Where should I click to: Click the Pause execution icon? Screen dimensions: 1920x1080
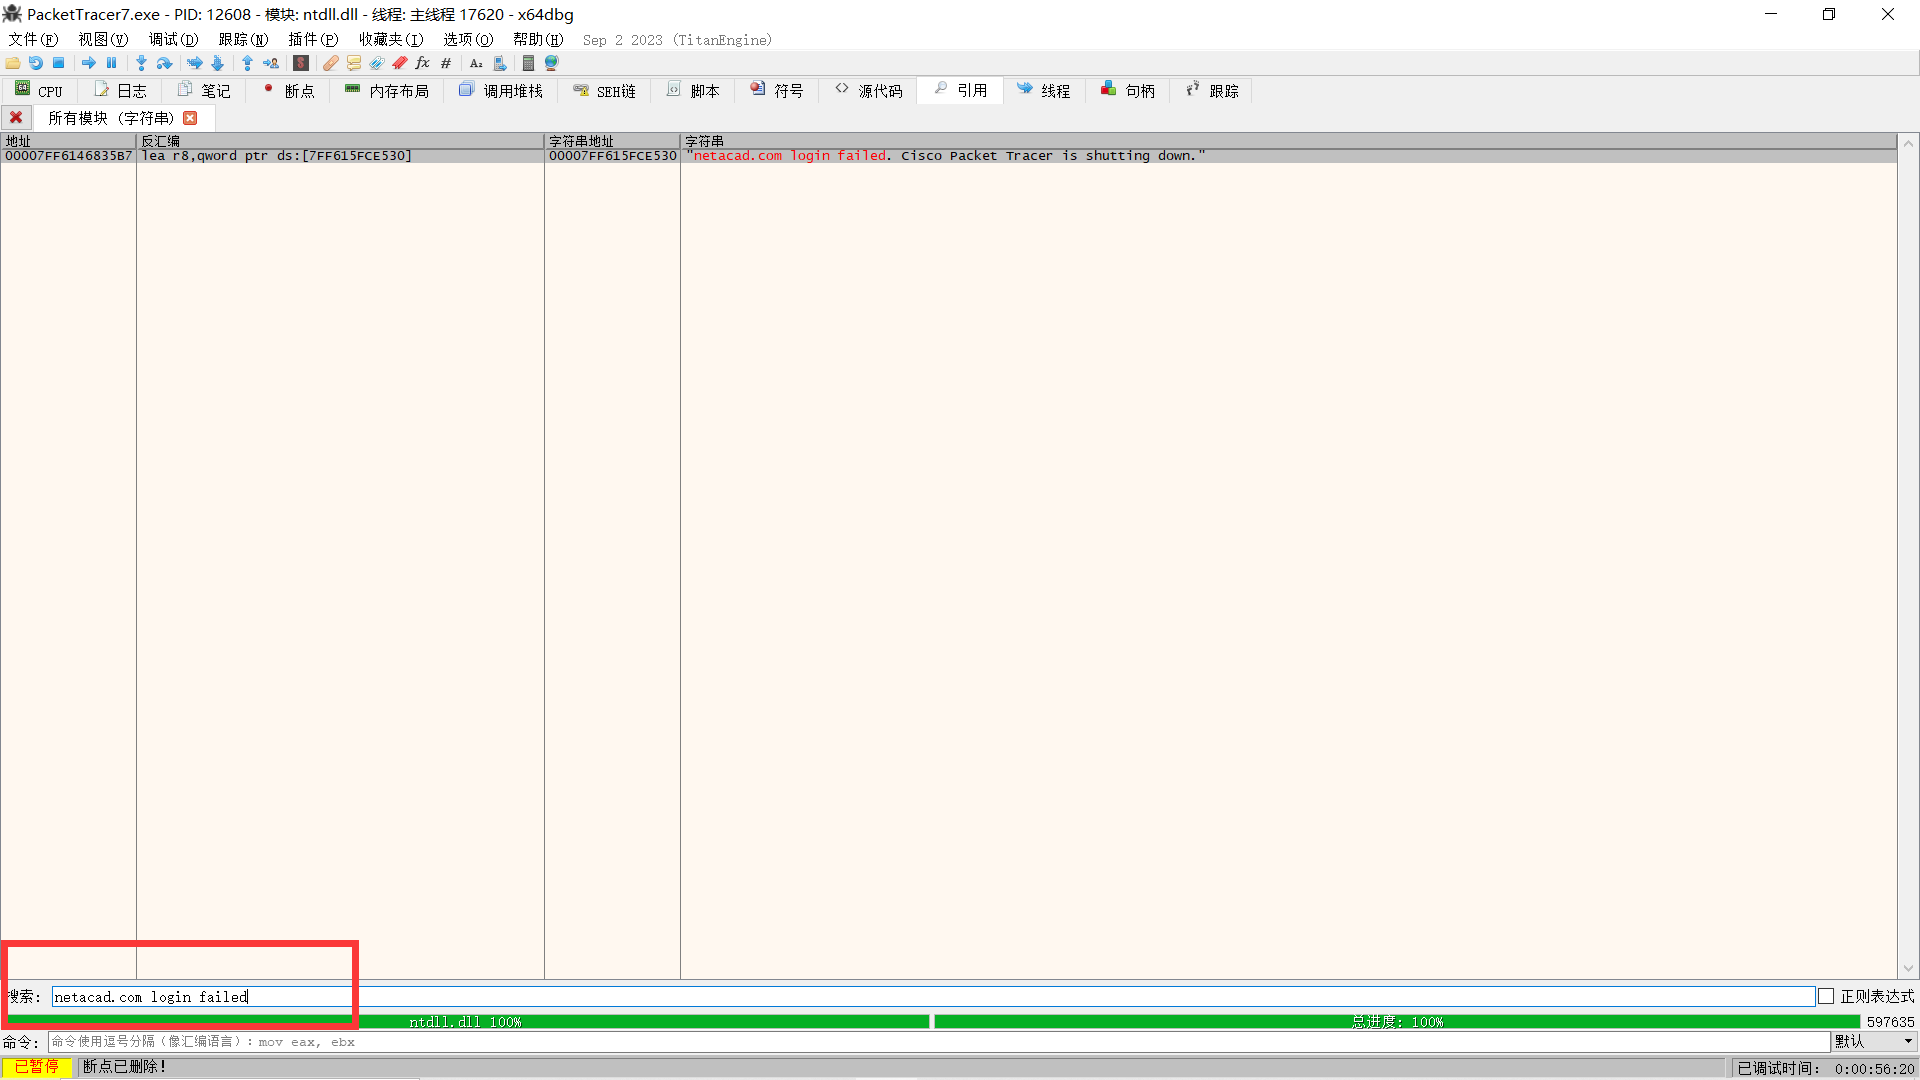click(x=112, y=63)
